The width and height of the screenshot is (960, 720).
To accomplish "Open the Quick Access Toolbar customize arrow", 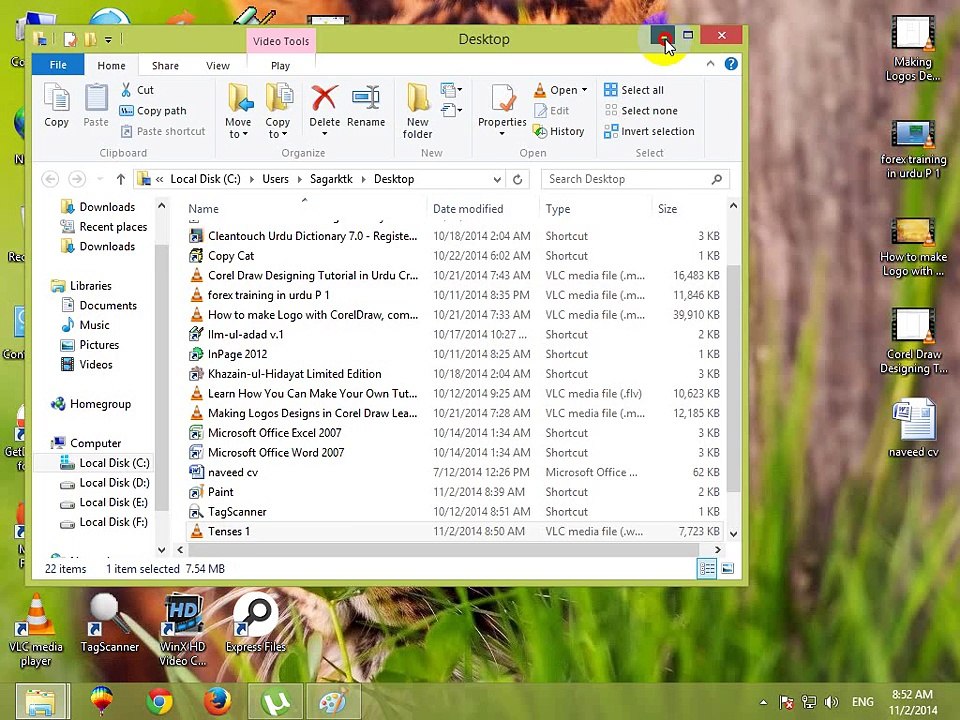I will (108, 40).
